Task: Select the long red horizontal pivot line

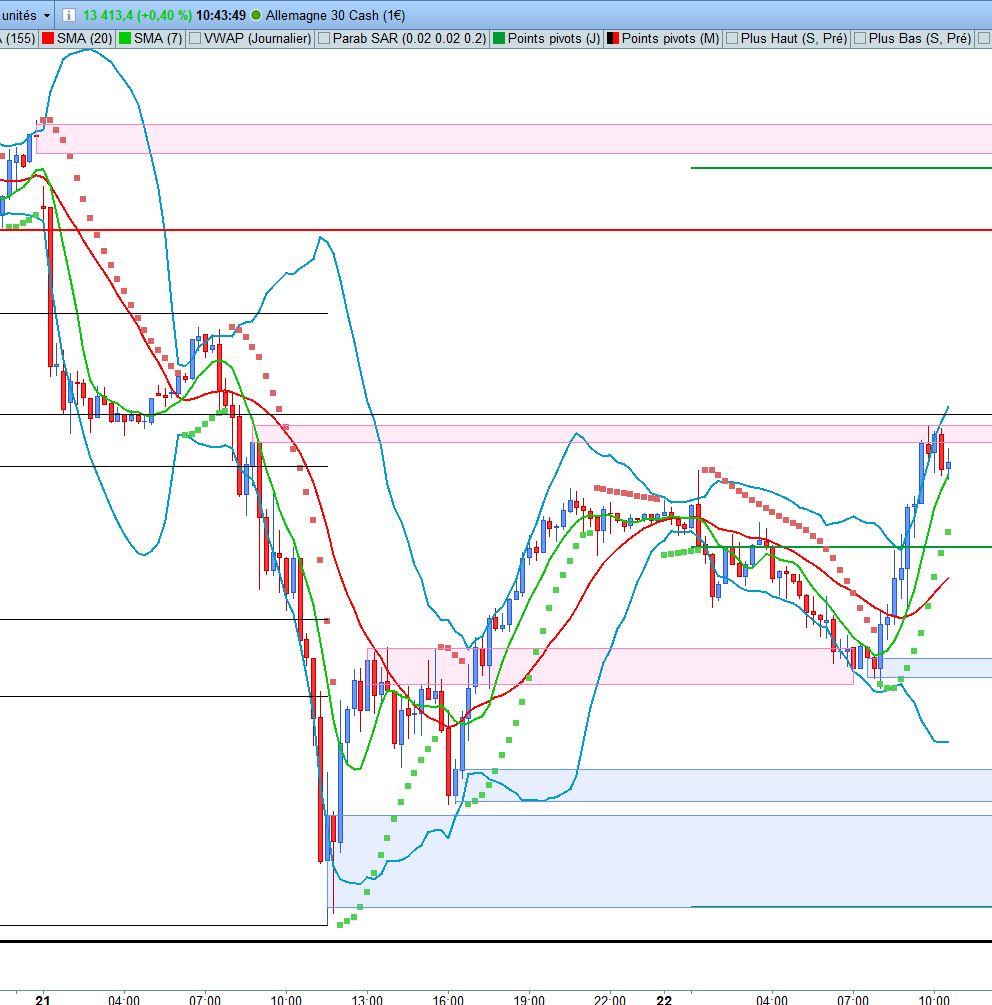Action: coord(496,229)
